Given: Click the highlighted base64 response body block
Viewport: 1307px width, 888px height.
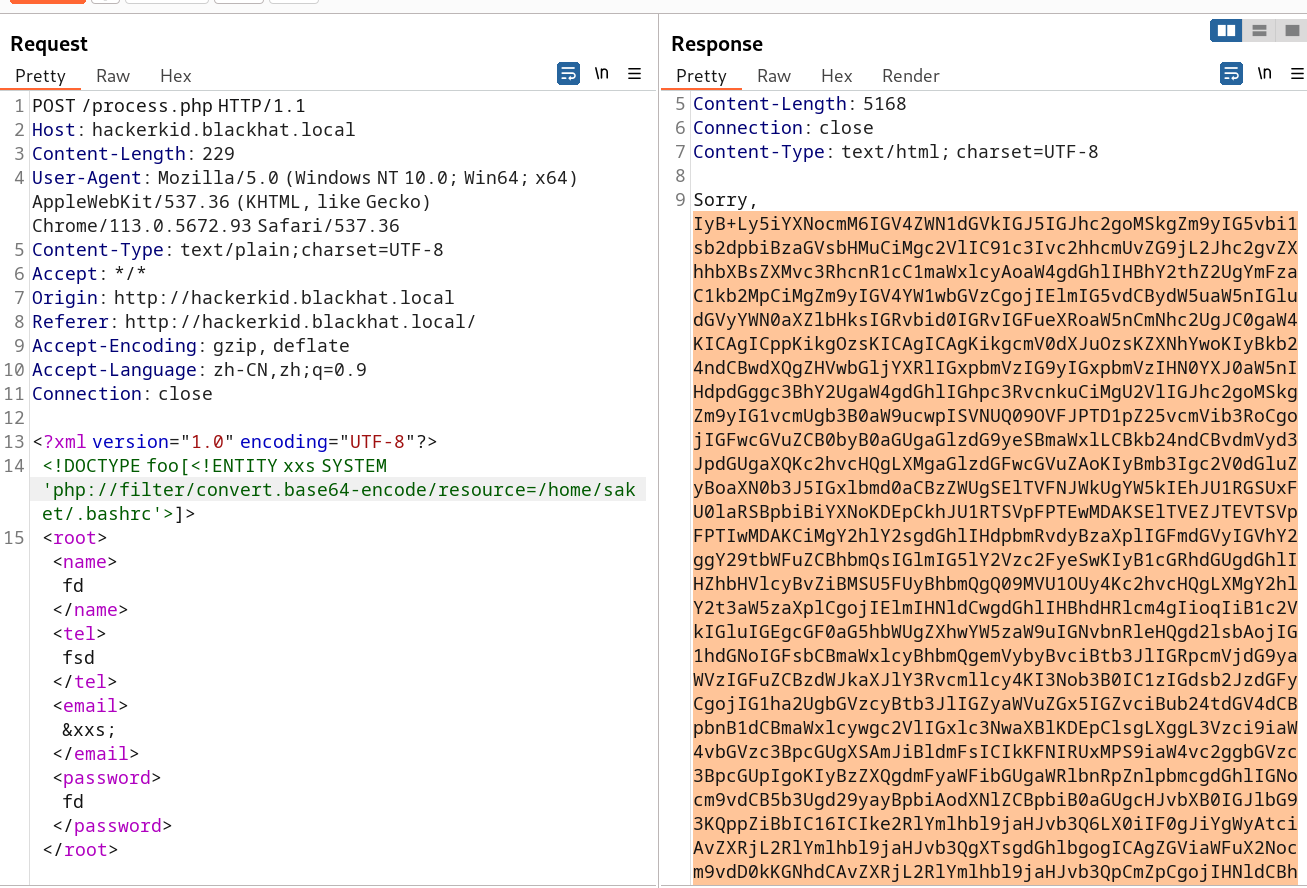Looking at the screenshot, I should [x=996, y=548].
